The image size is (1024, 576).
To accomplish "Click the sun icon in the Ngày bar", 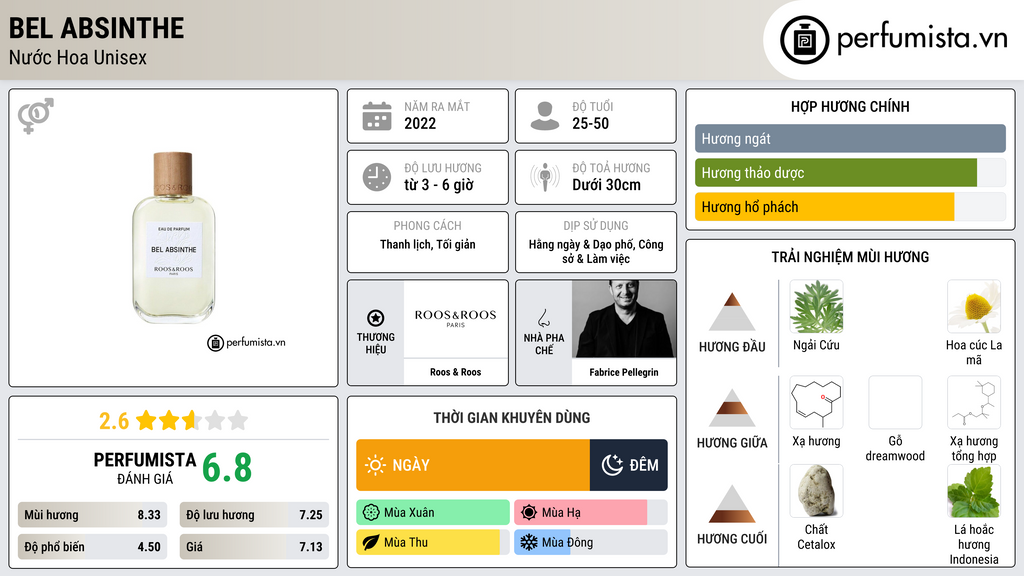I will pyautogui.click(x=376, y=465).
